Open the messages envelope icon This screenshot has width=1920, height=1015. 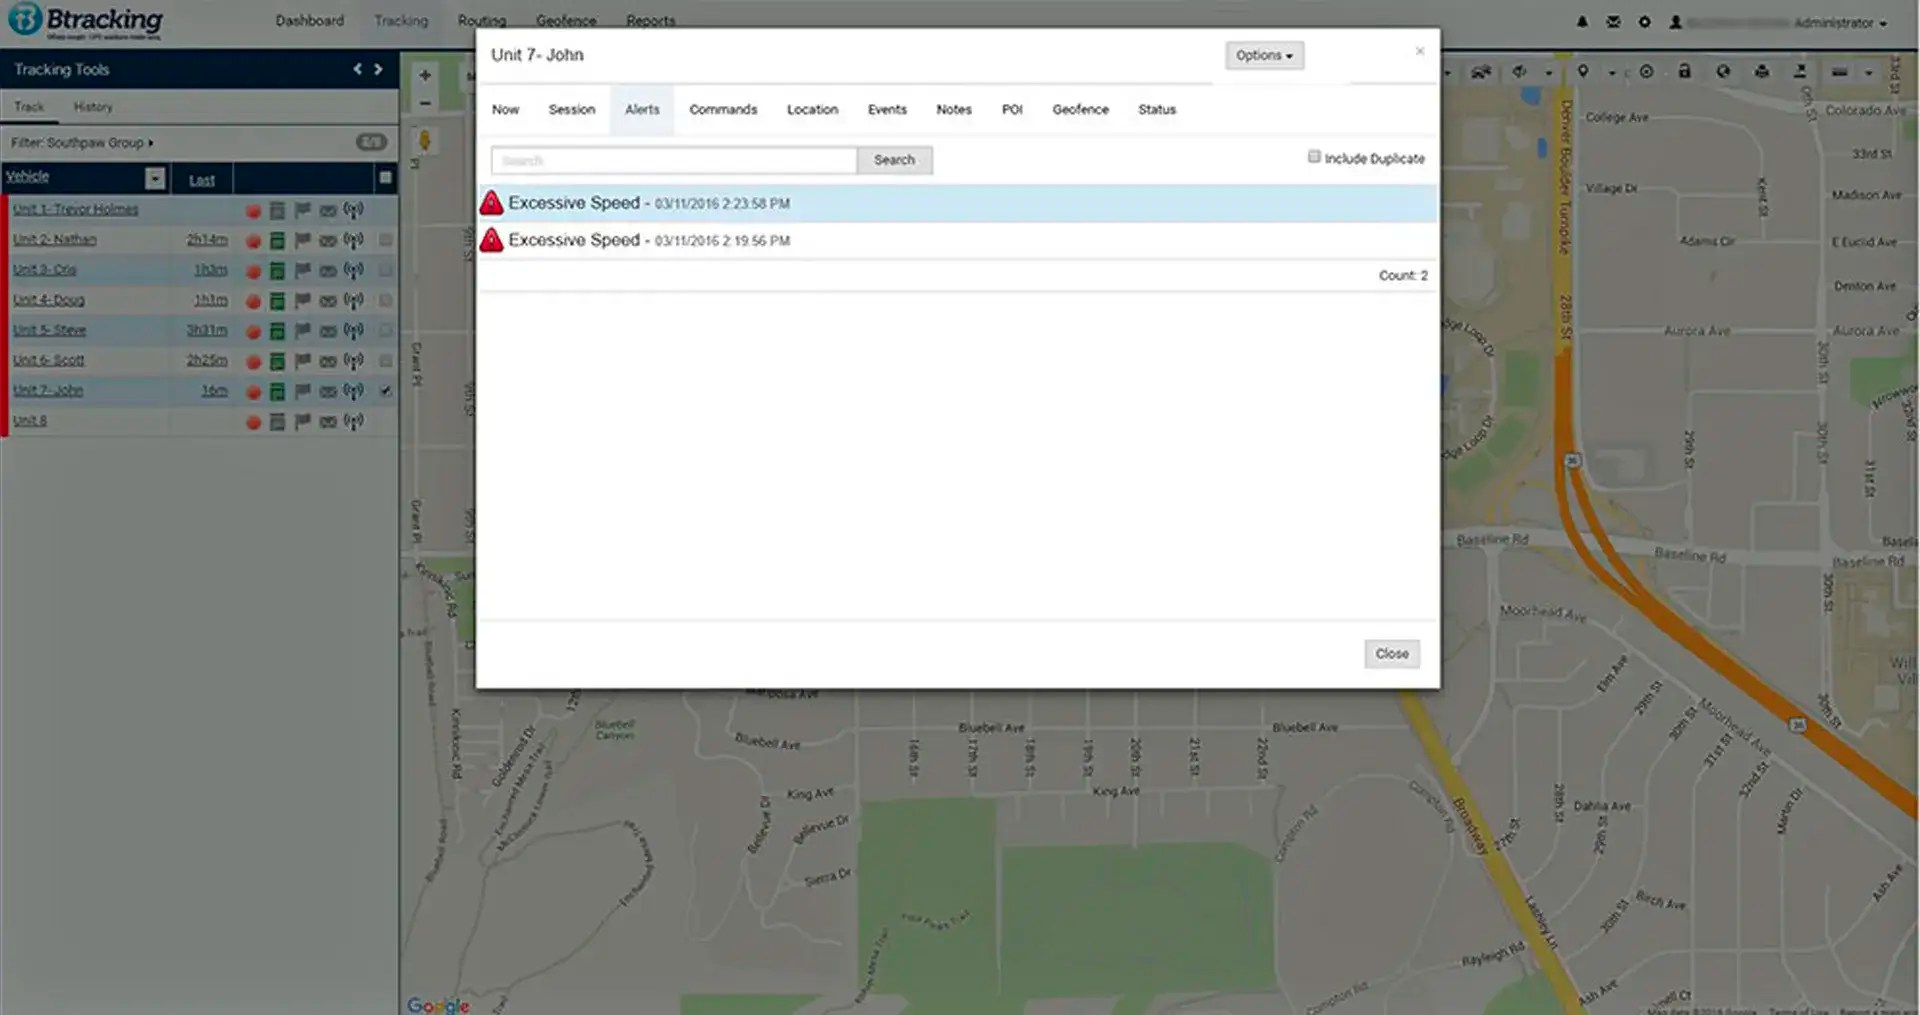point(1613,22)
